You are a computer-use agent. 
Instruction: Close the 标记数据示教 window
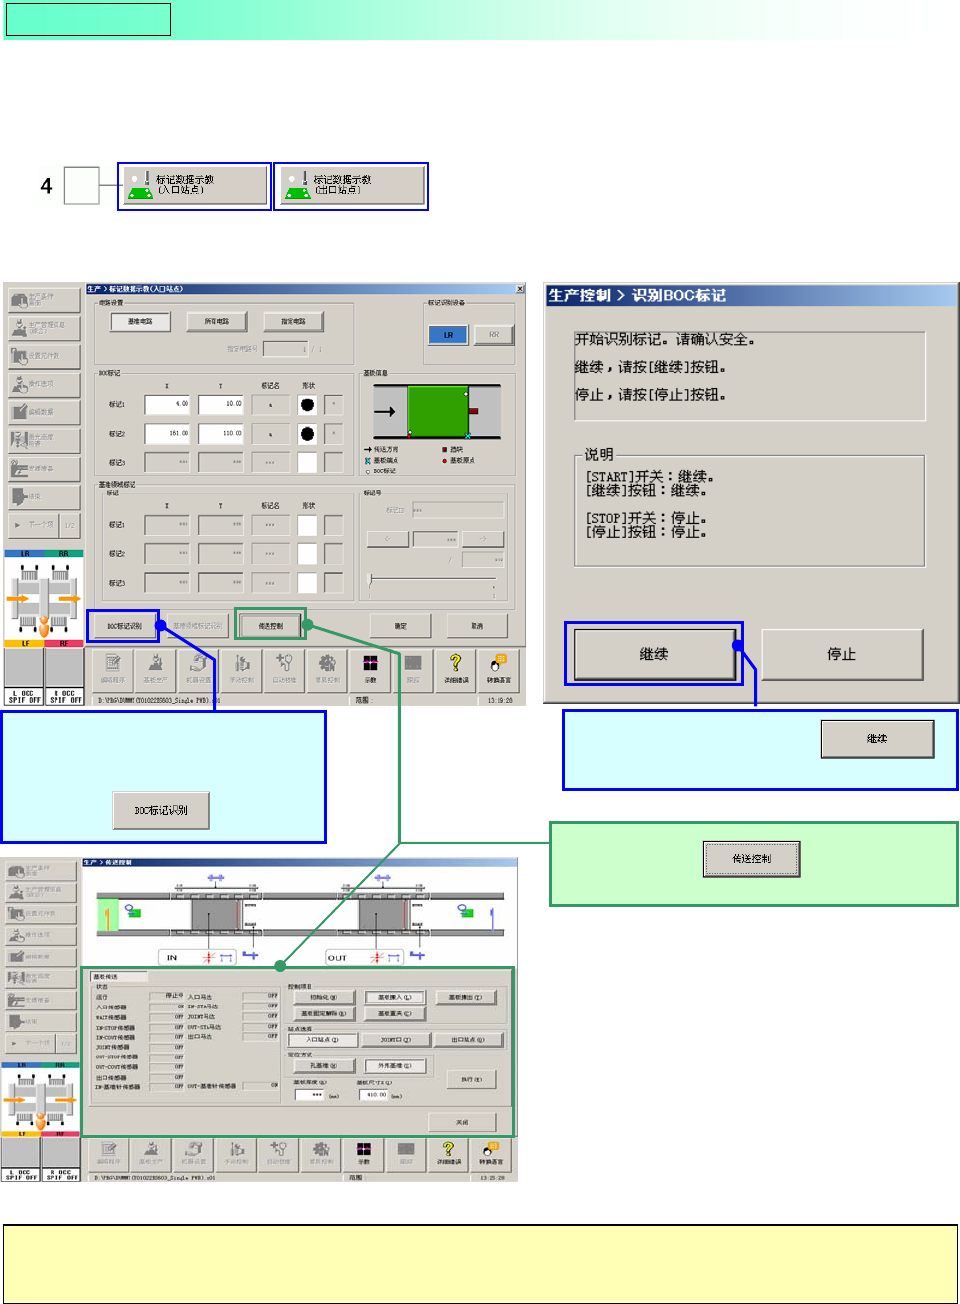click(519, 289)
